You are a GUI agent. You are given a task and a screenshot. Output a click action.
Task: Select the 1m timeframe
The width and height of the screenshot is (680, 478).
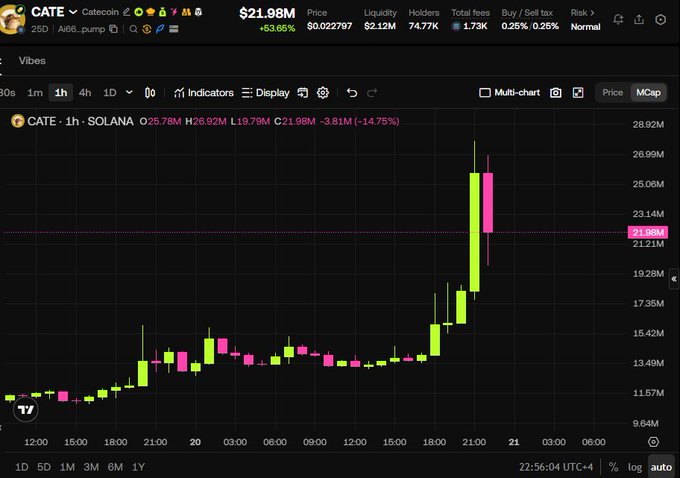[x=35, y=92]
